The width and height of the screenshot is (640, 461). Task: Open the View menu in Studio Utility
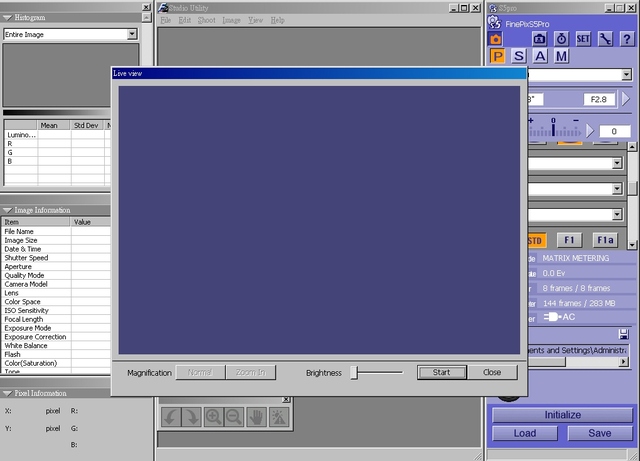(x=256, y=20)
